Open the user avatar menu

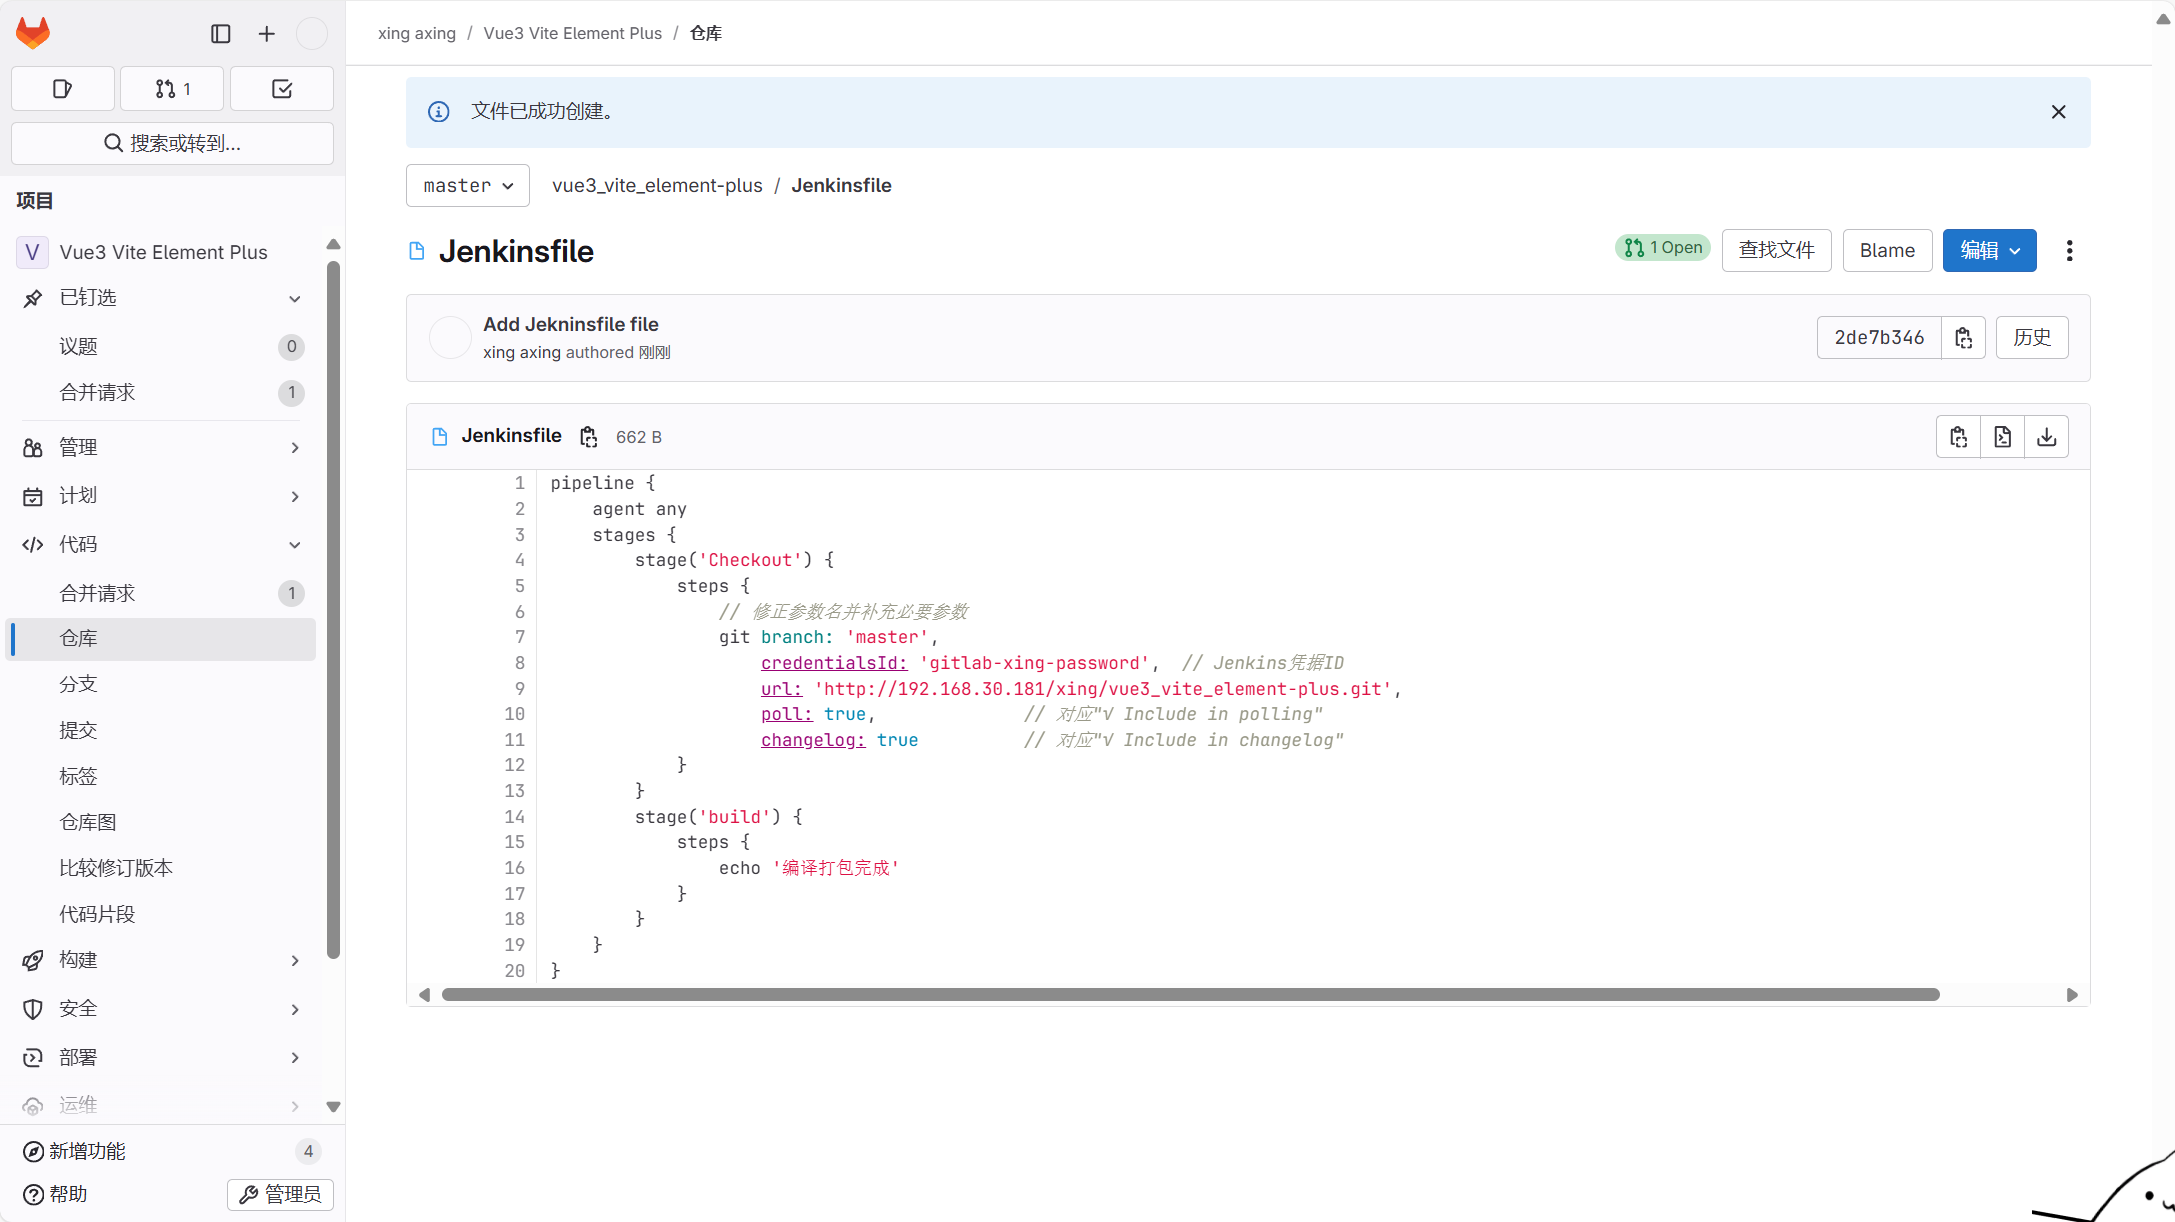312,34
